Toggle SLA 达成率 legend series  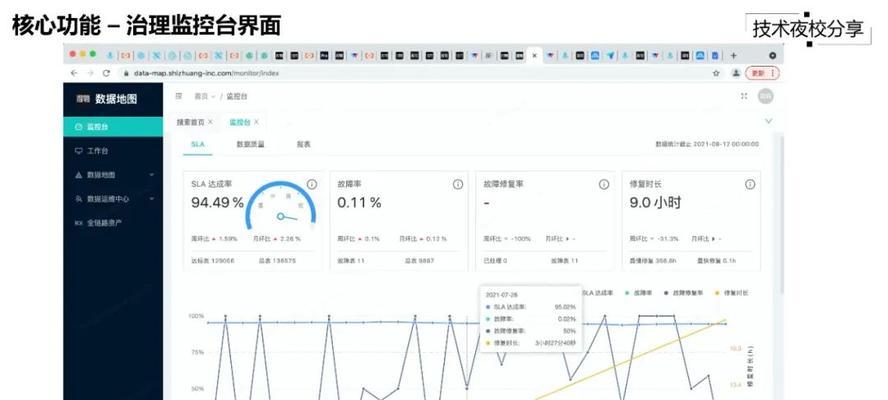tap(597, 293)
